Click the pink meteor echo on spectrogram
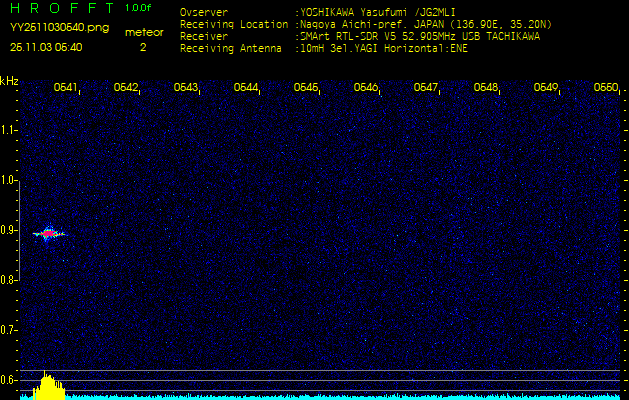This screenshot has height=400, width=629. pyautogui.click(x=49, y=233)
